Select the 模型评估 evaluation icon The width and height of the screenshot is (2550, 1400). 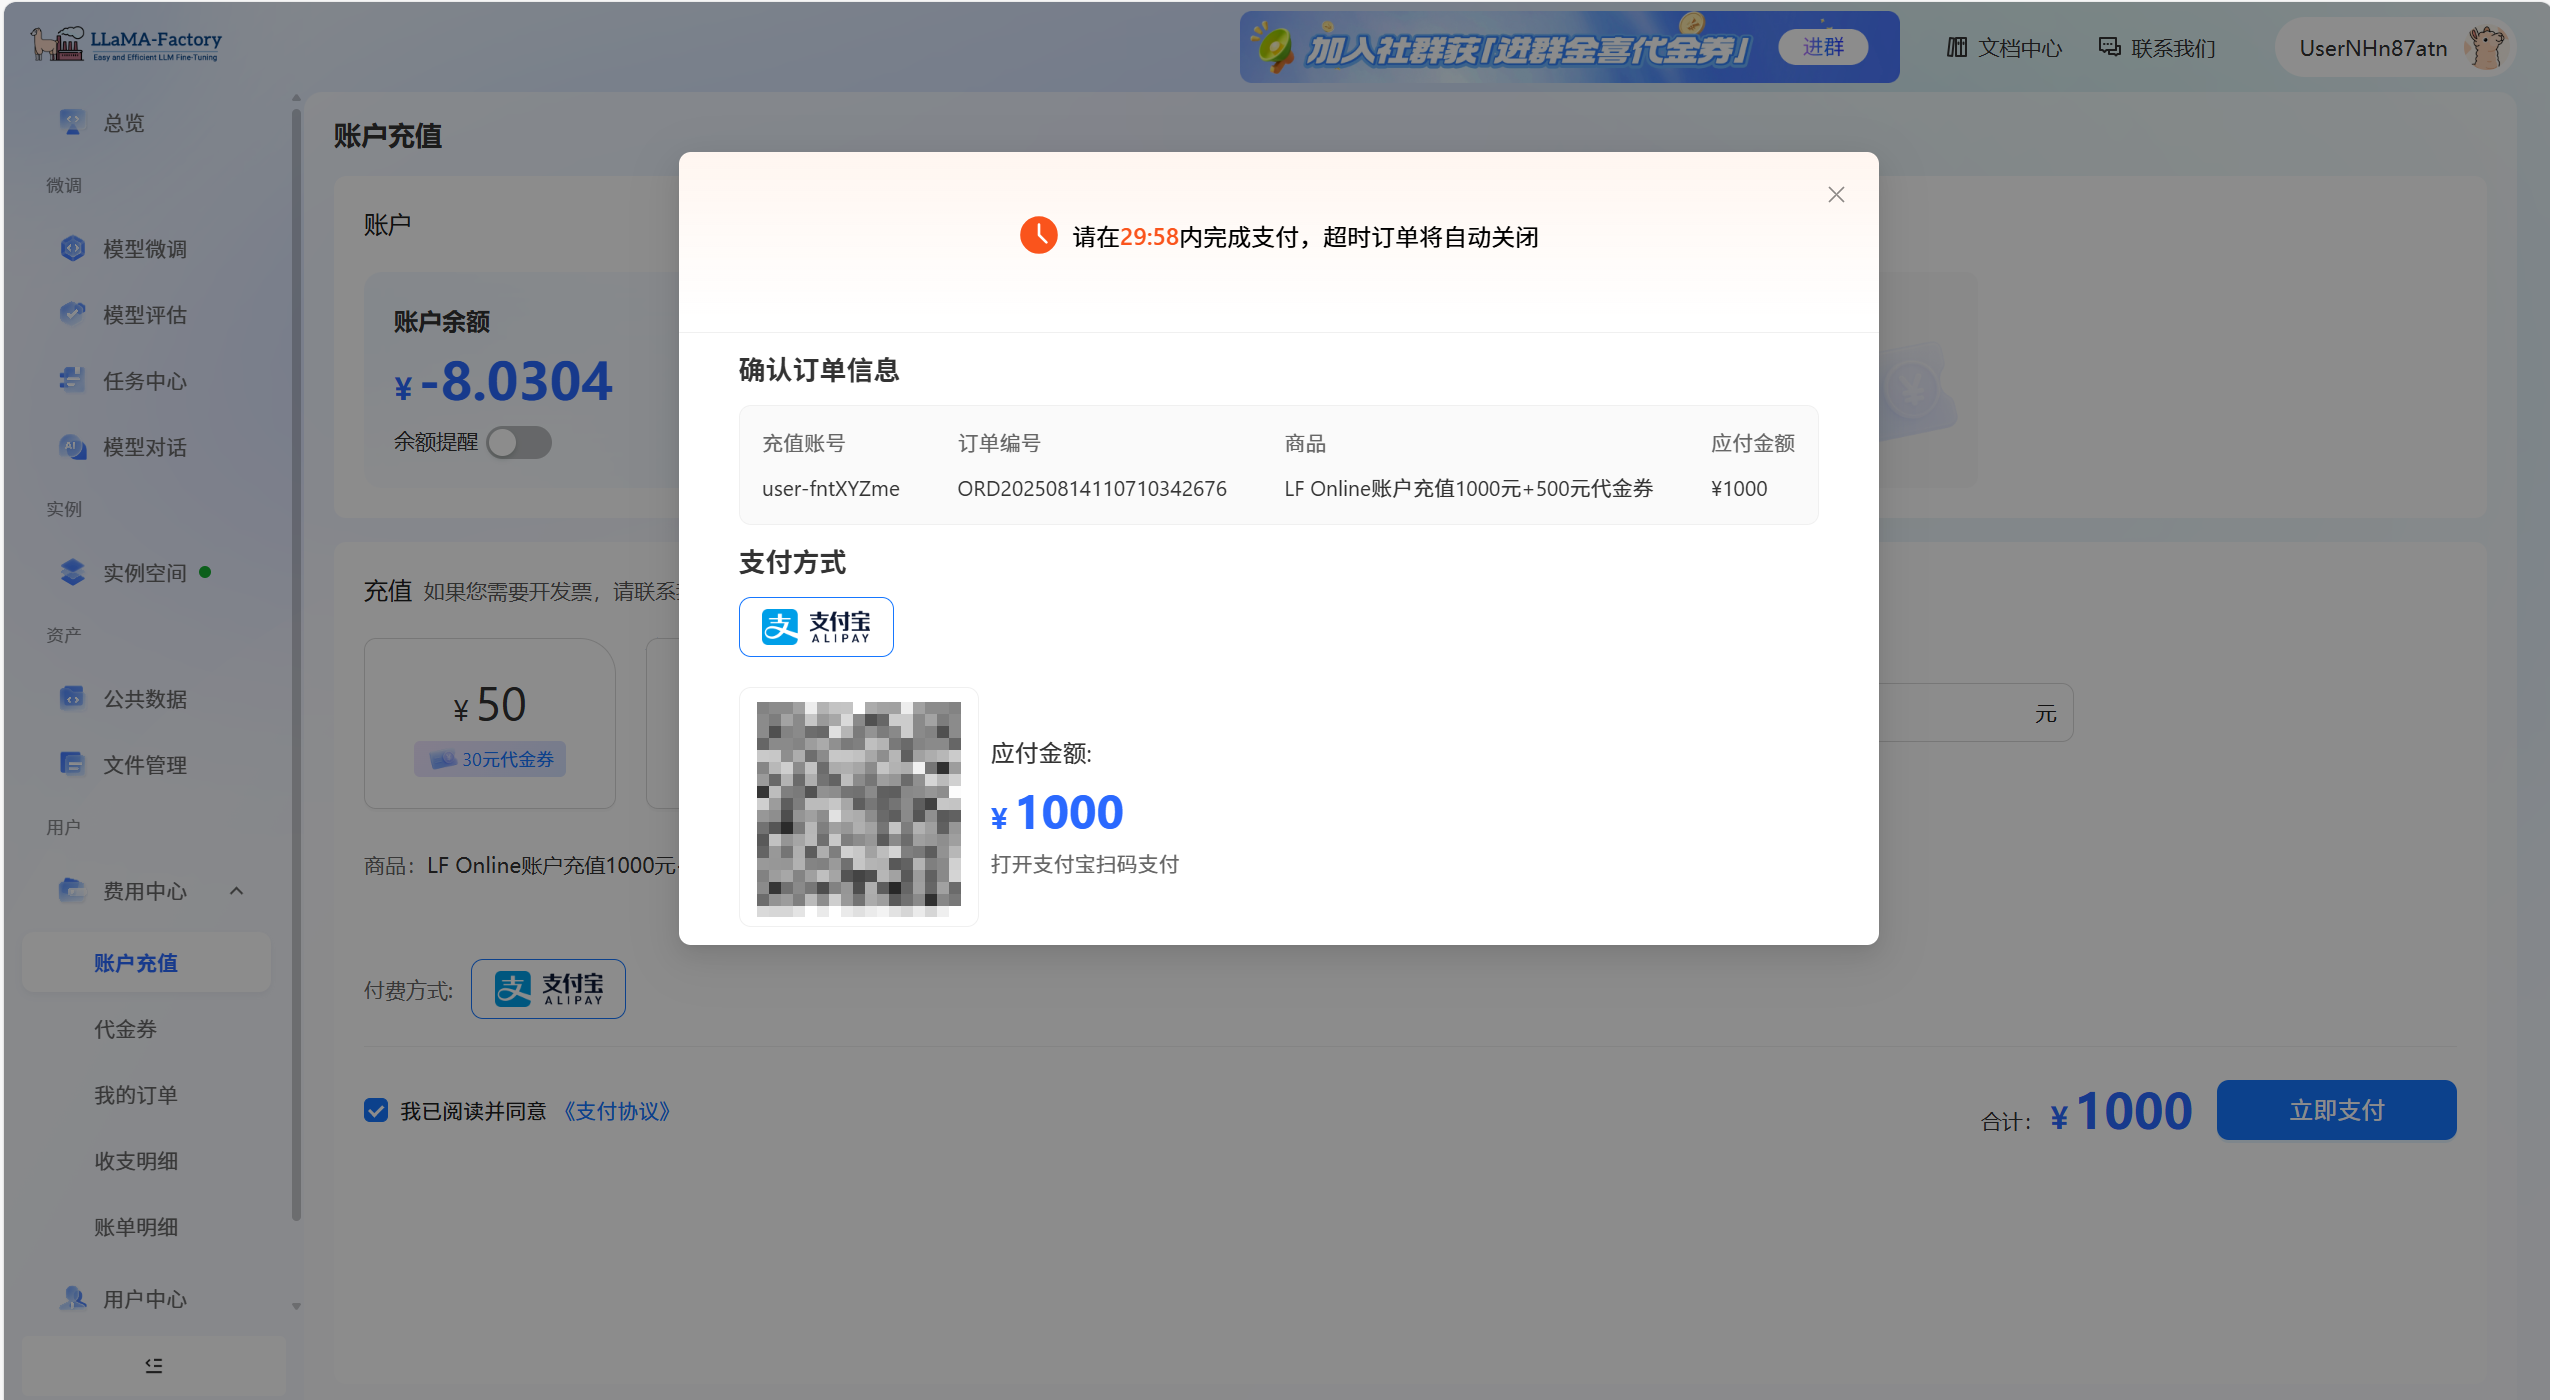click(x=72, y=314)
